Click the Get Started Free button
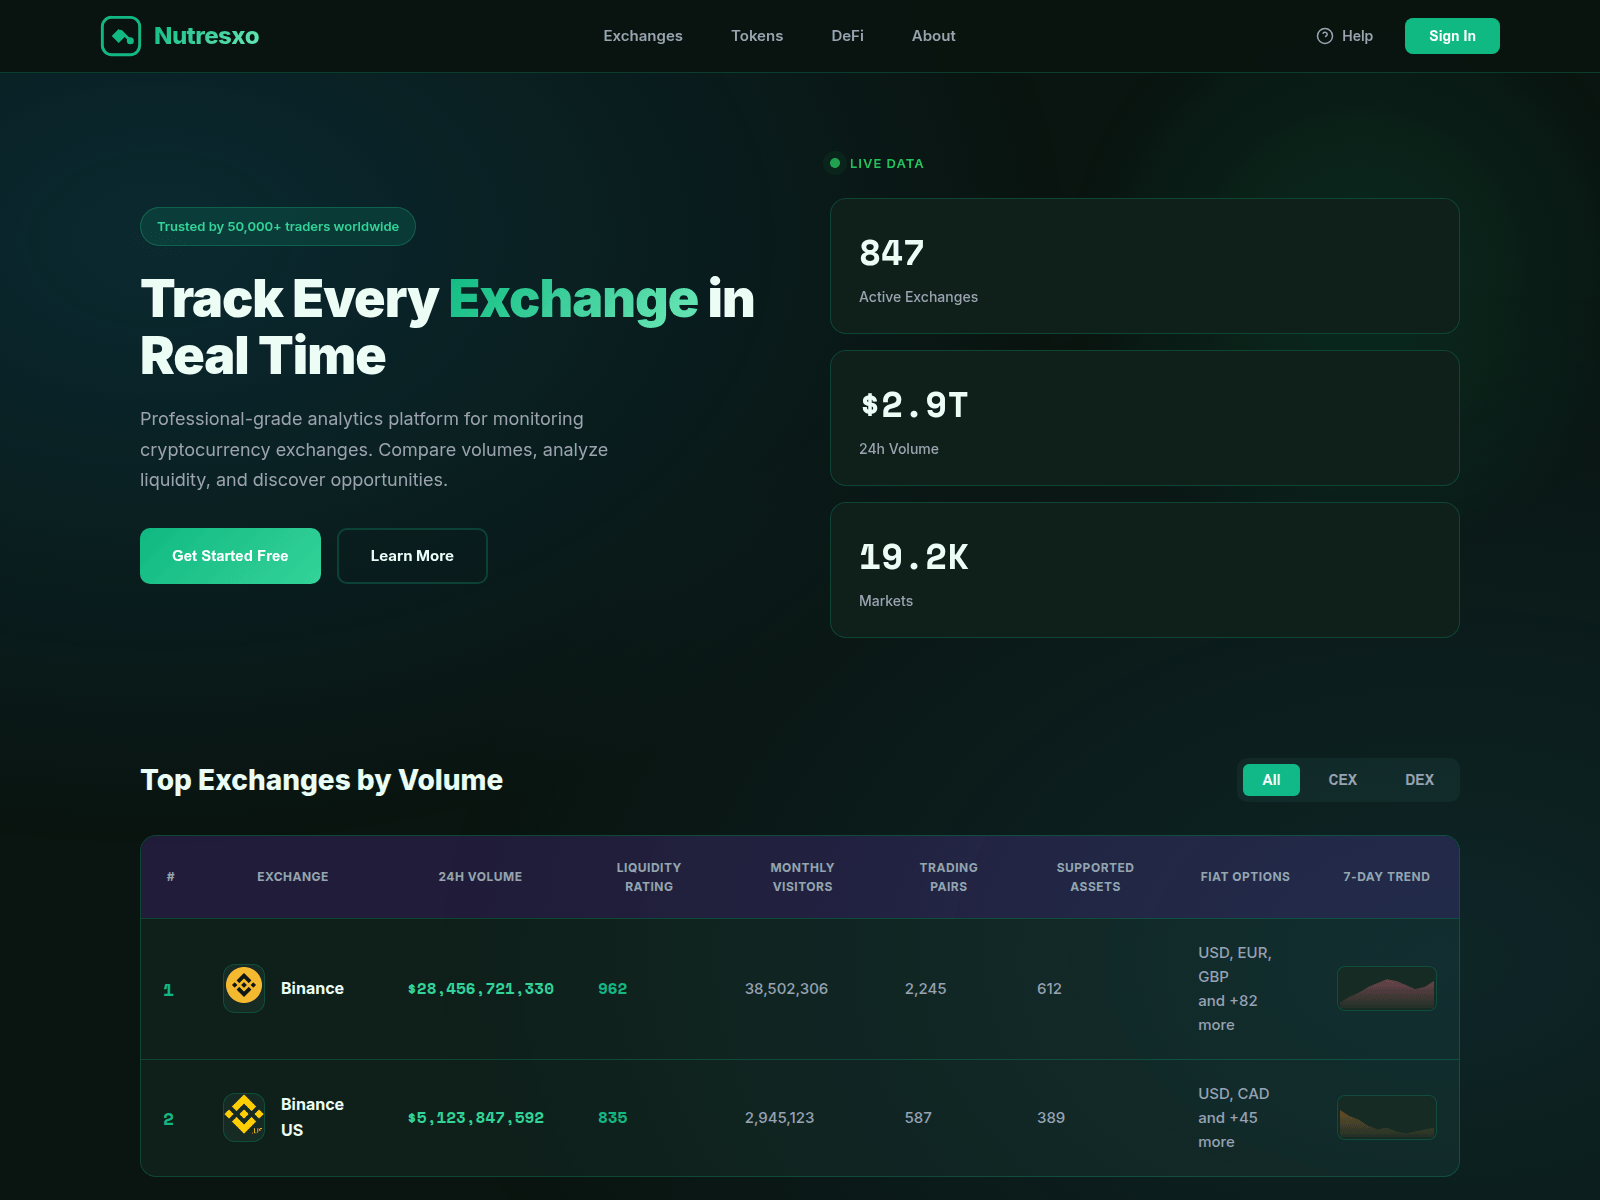The image size is (1600, 1200). (x=230, y=556)
